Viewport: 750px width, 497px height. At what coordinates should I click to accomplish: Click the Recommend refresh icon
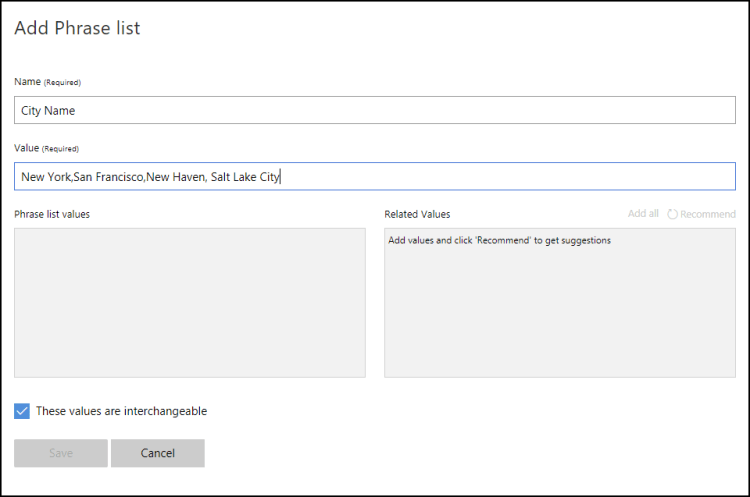click(672, 214)
